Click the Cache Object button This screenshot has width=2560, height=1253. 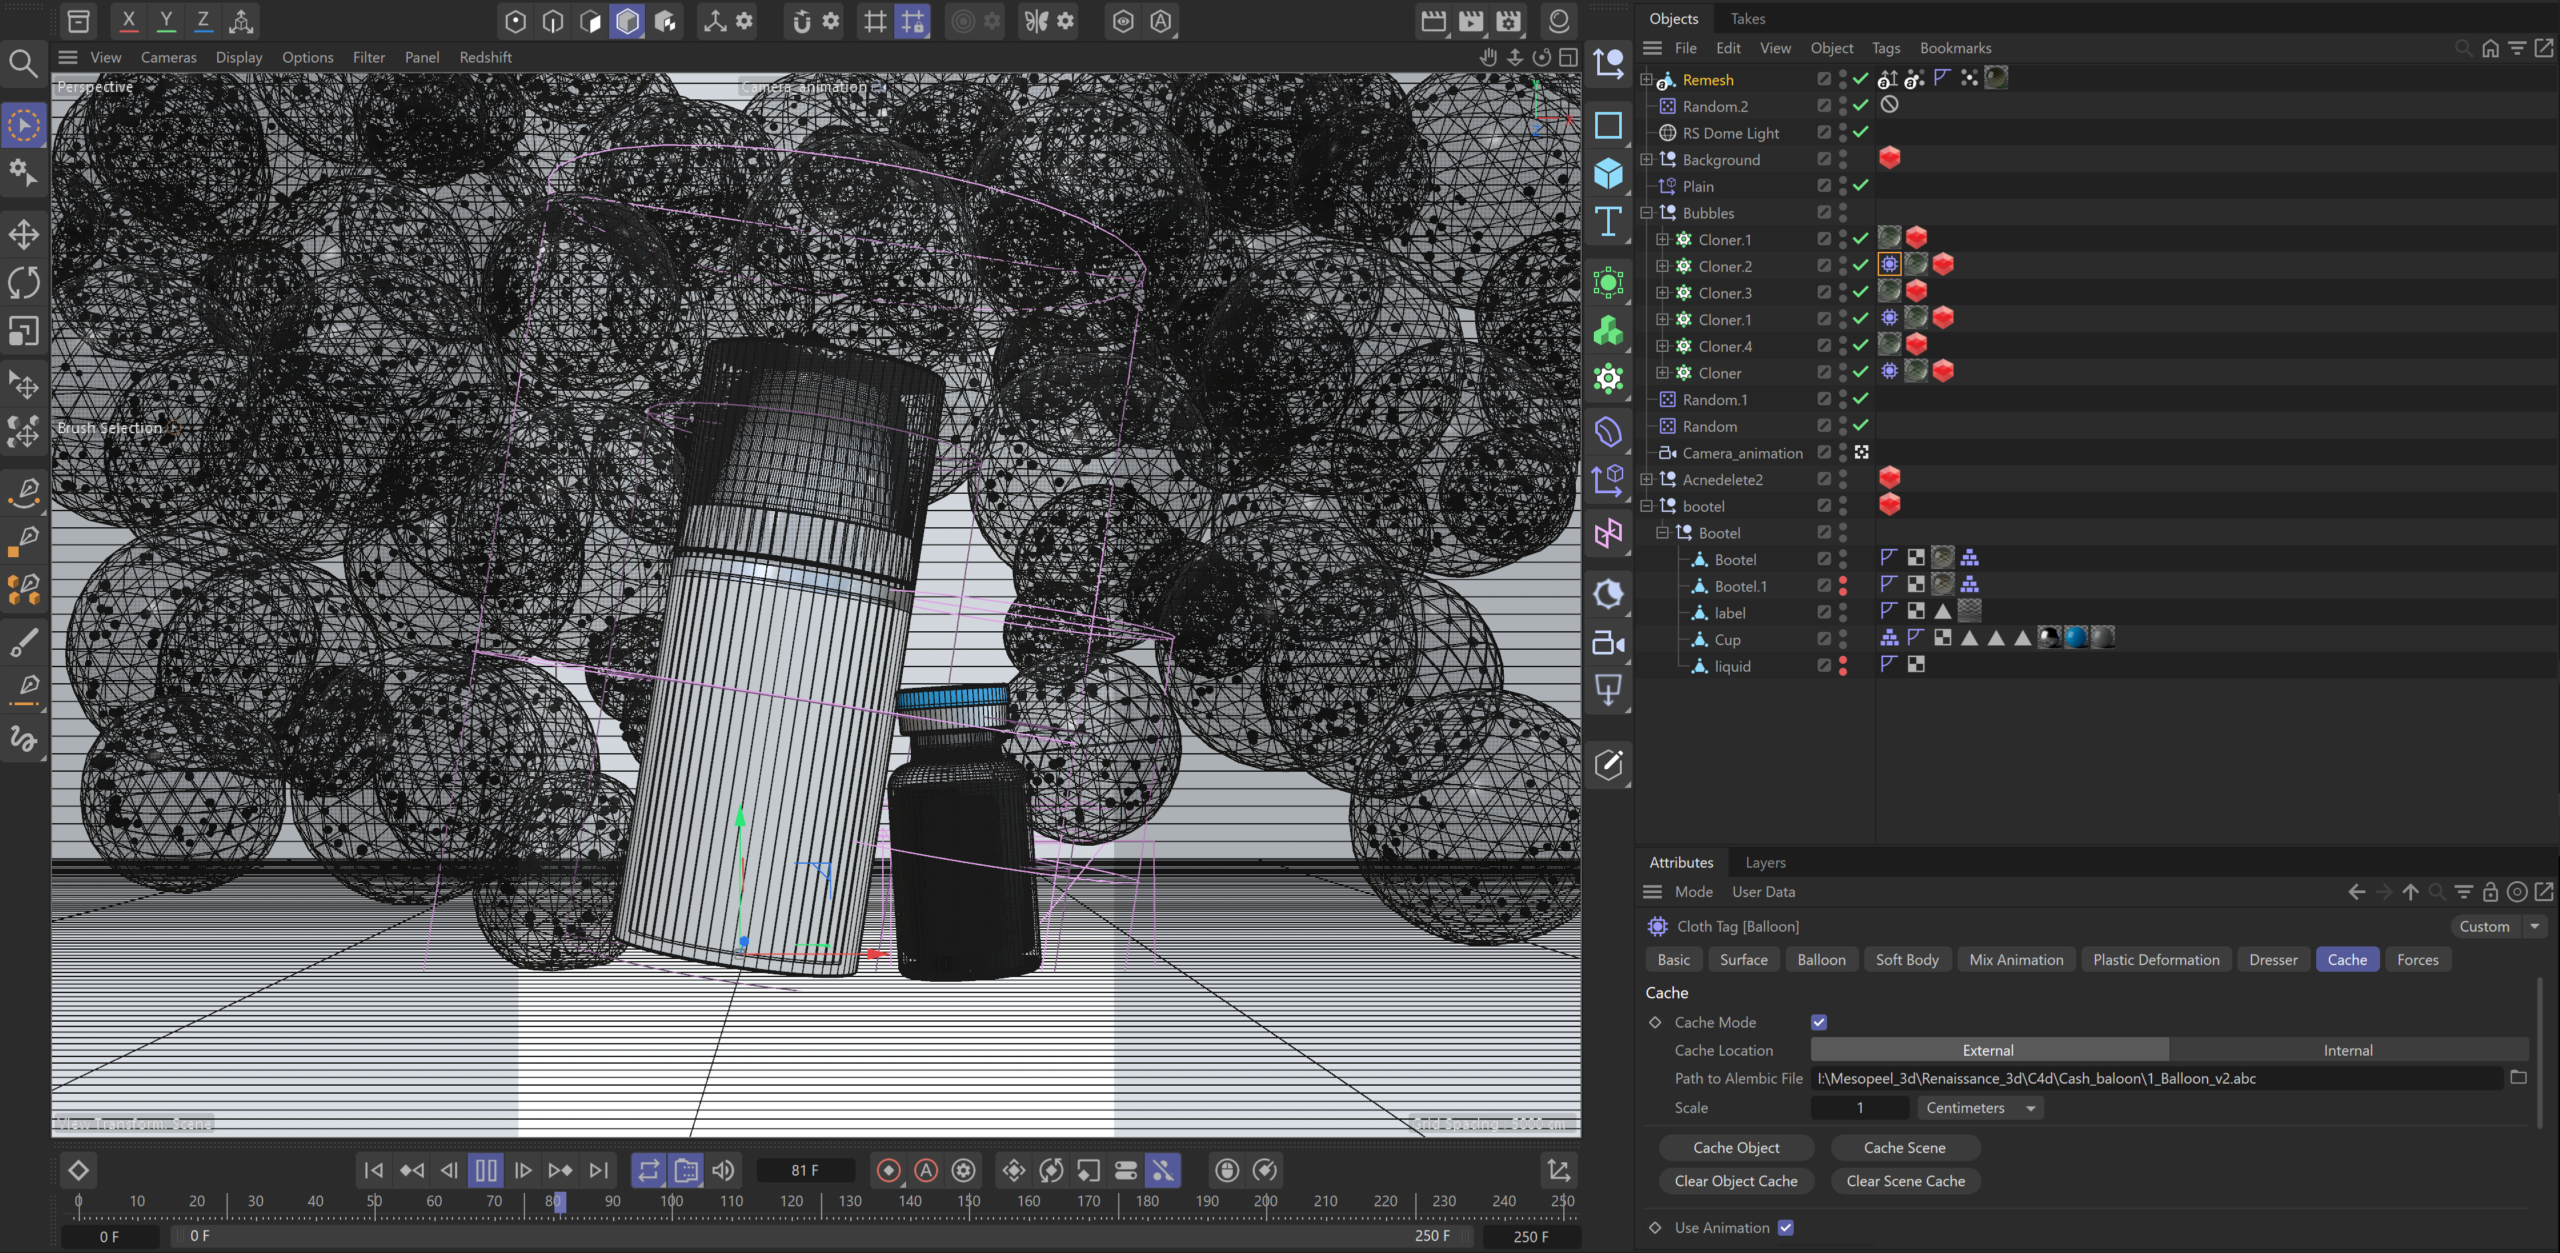(x=1736, y=1148)
